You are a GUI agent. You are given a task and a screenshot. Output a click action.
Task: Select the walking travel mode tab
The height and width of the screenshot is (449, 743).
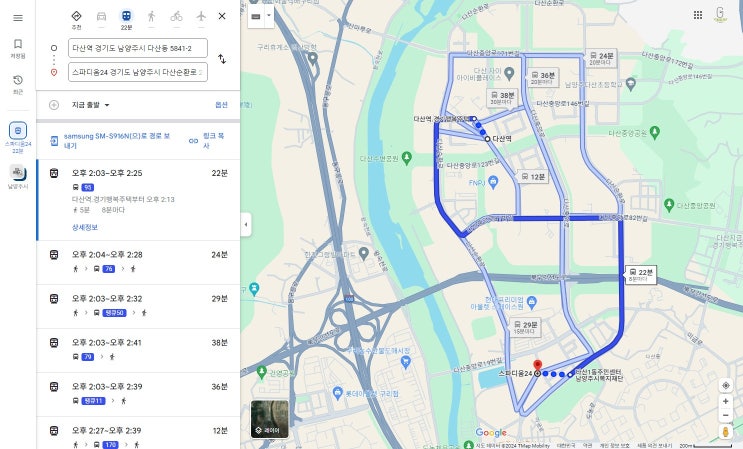point(151,17)
